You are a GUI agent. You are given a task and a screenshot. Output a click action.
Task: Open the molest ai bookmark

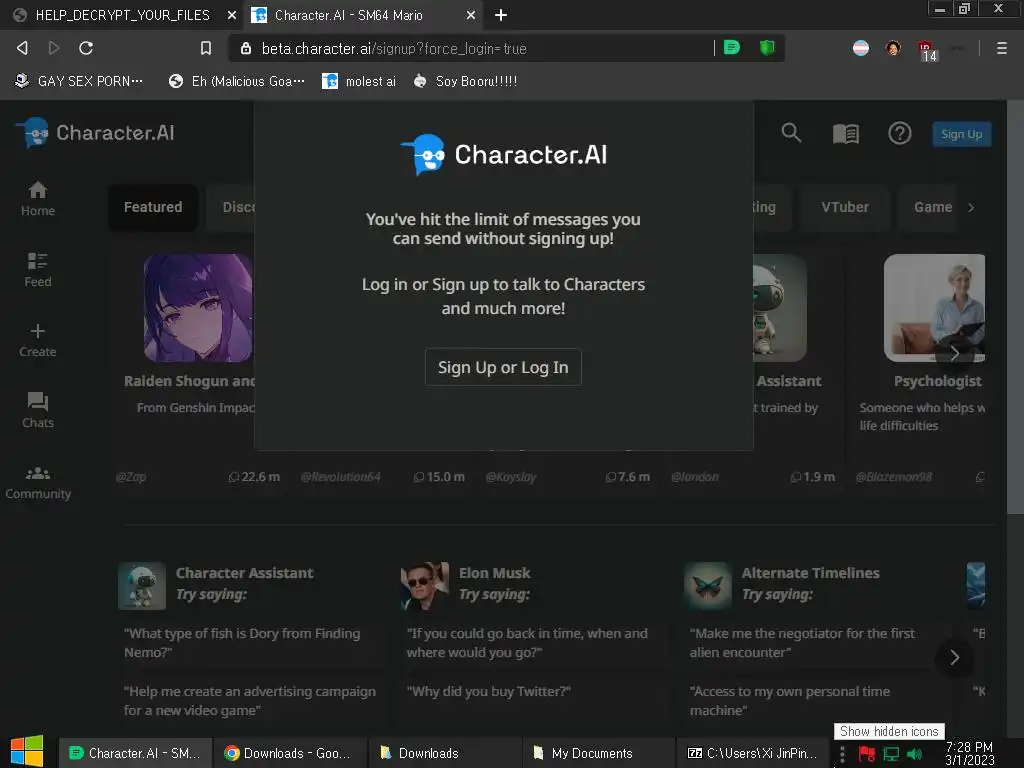[359, 81]
